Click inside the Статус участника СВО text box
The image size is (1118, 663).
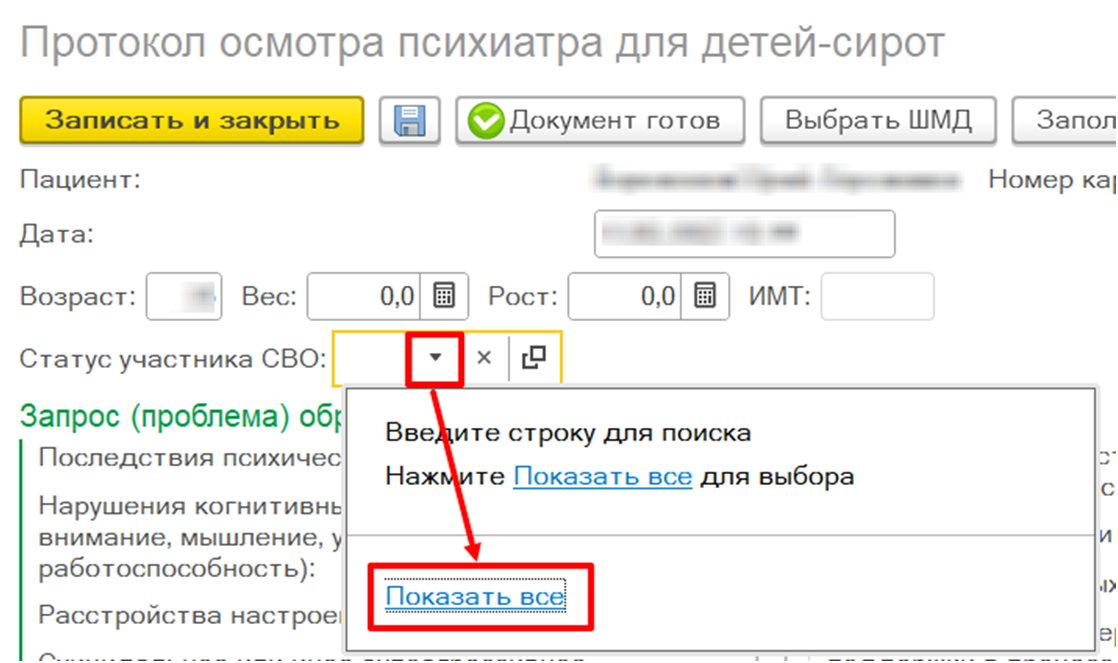pyautogui.click(x=370, y=357)
